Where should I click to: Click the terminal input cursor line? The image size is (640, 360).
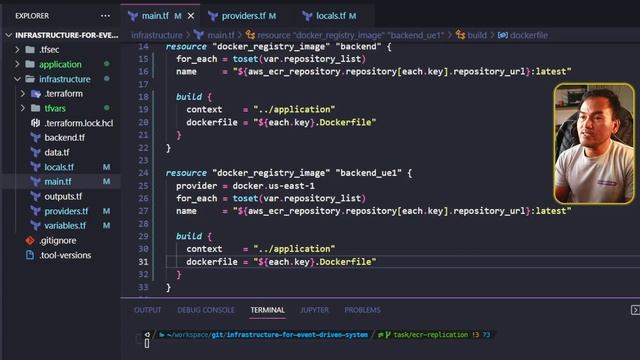pos(147,344)
